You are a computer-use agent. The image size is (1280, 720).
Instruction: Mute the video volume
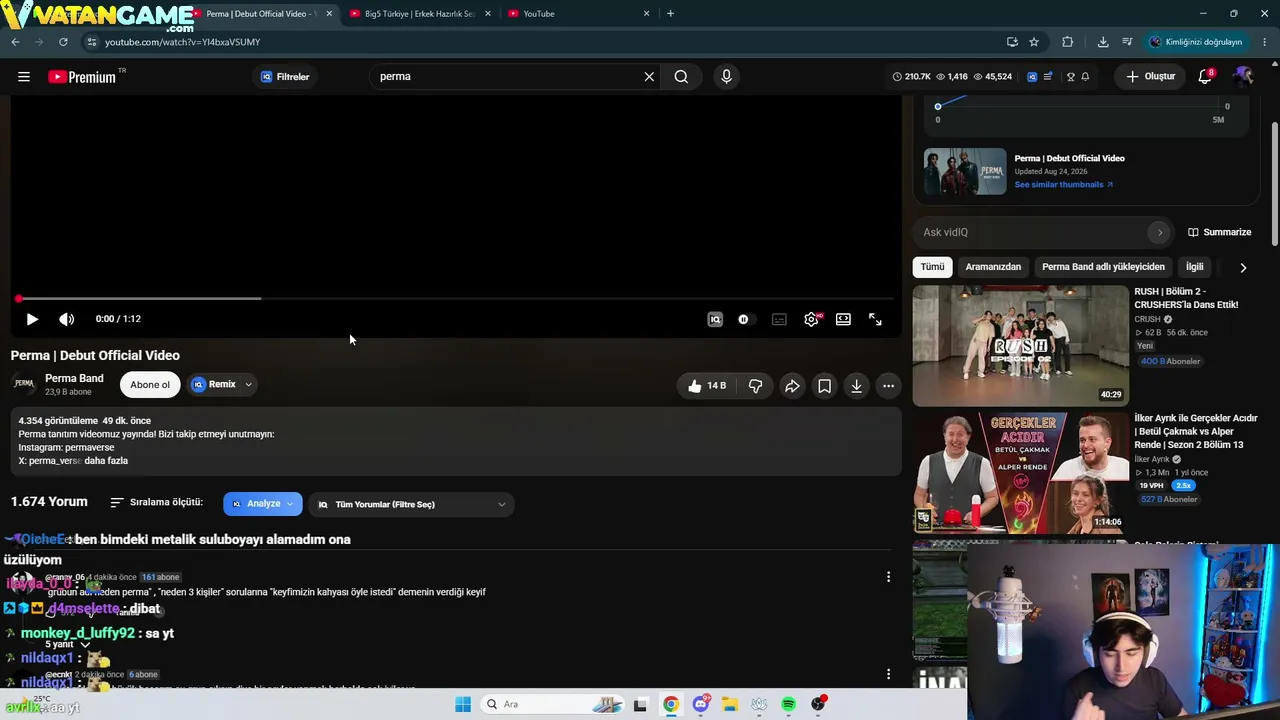(x=66, y=319)
